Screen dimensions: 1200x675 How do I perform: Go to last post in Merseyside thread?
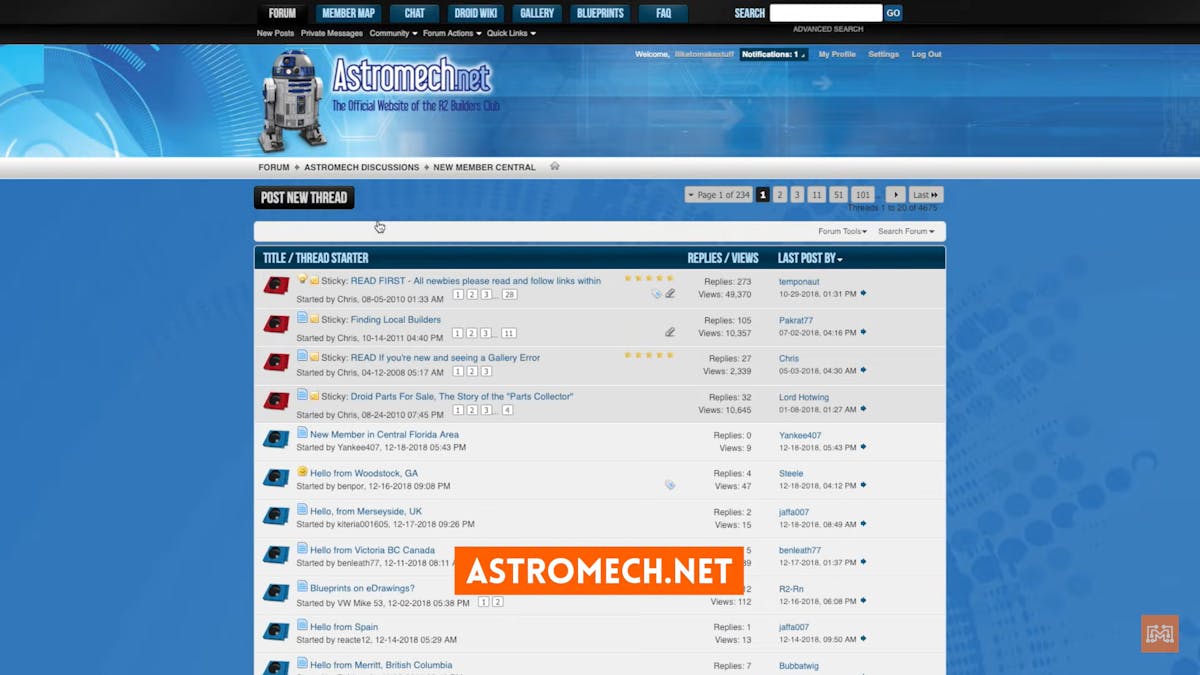pos(863,524)
